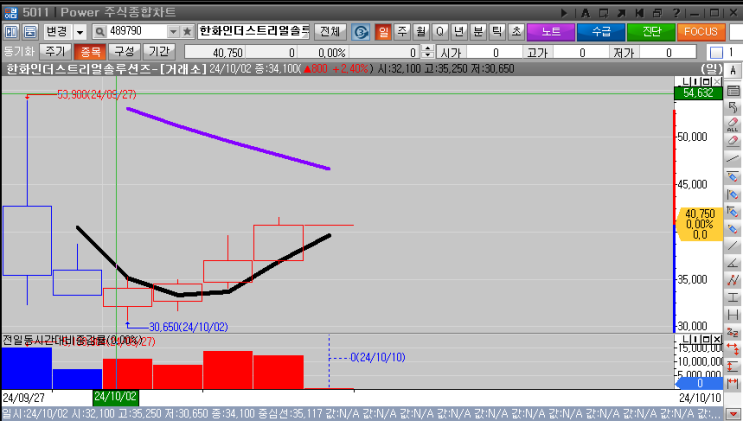Click the yellow 40,750 price marker
Viewport: 743px width, 421px height.
coord(699,224)
